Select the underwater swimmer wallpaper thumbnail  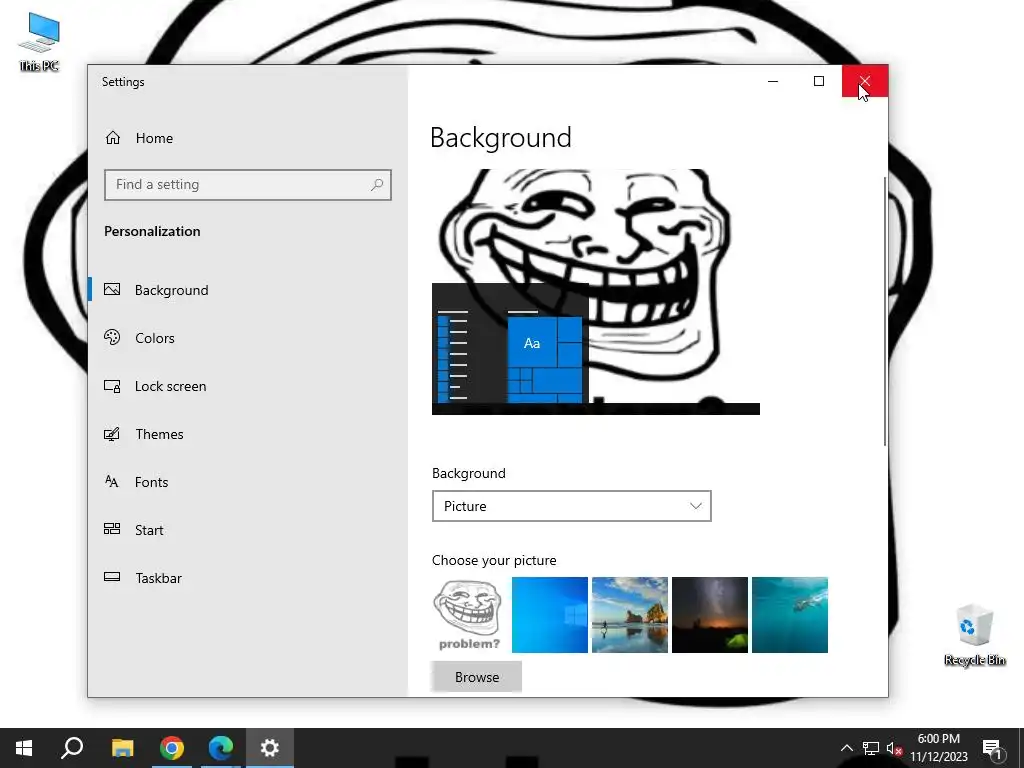pos(790,615)
